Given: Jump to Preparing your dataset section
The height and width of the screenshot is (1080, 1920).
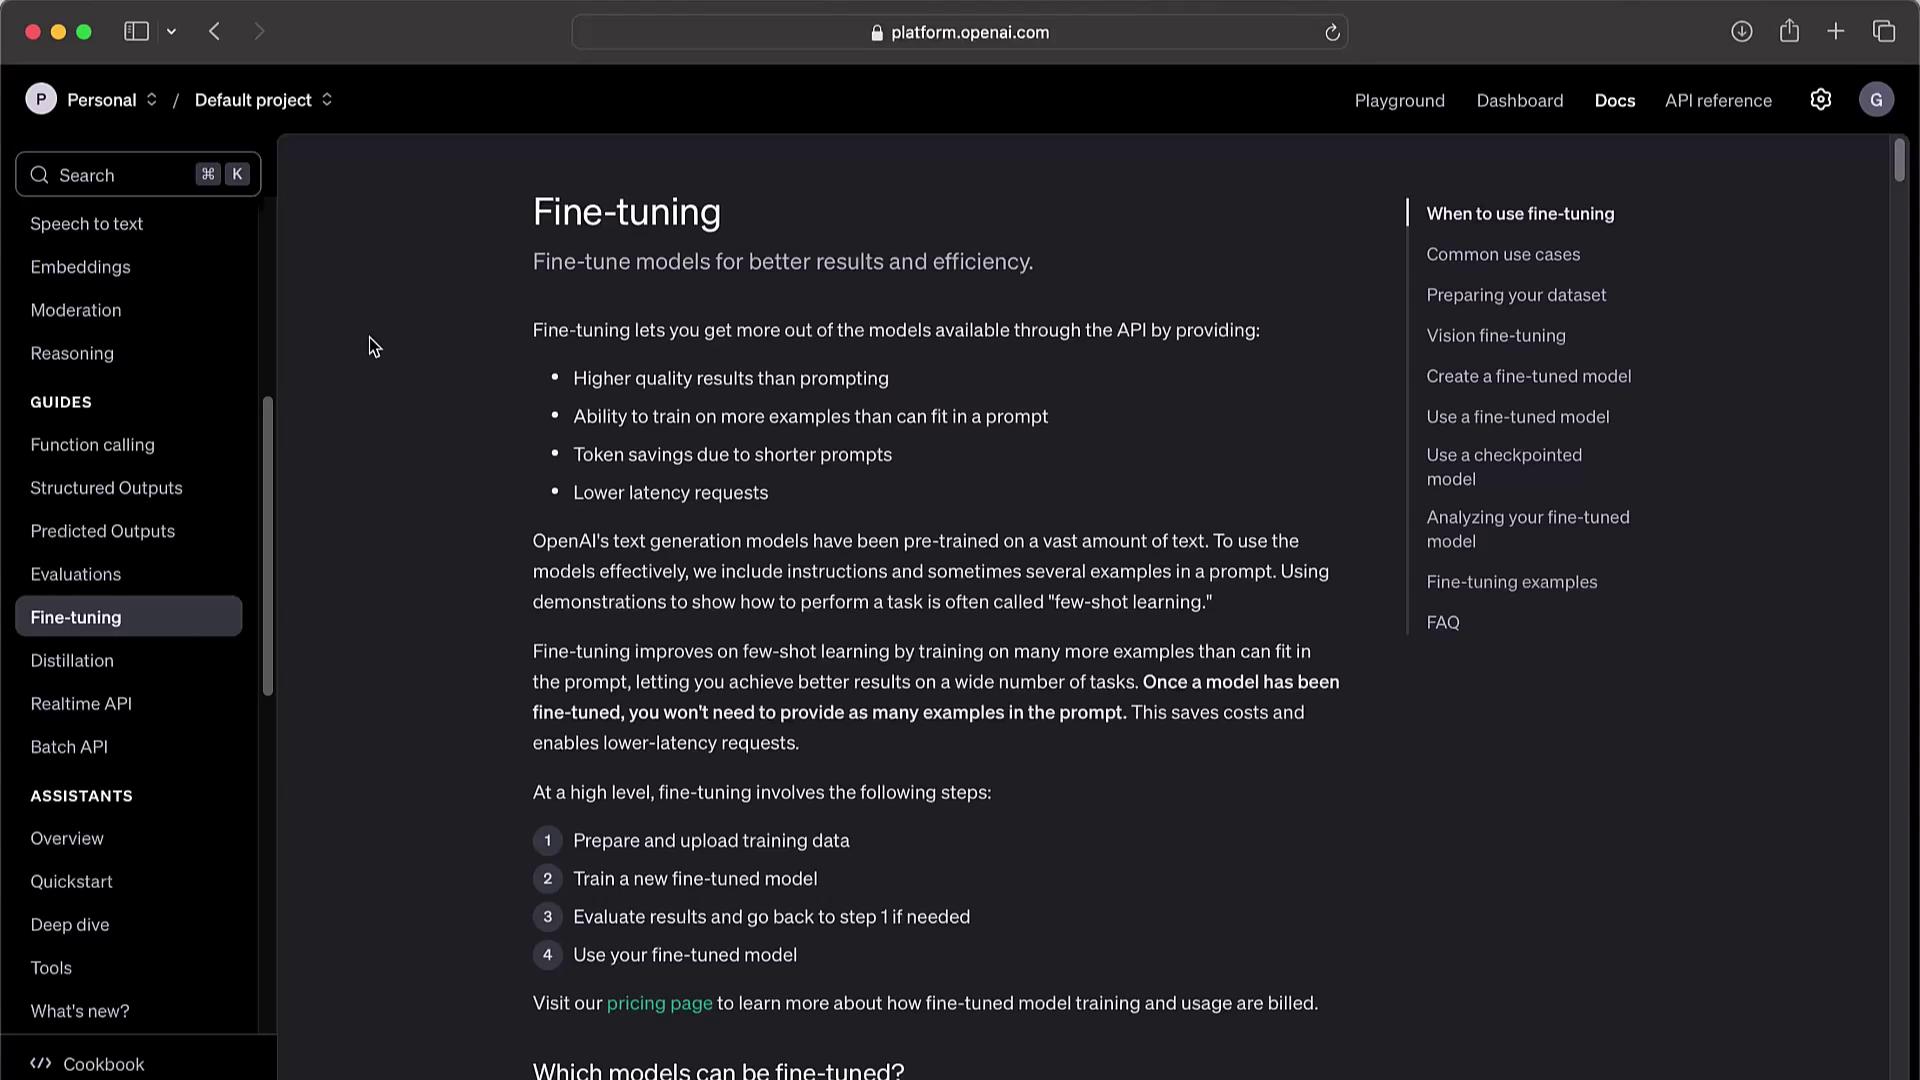Looking at the screenshot, I should 1516,295.
